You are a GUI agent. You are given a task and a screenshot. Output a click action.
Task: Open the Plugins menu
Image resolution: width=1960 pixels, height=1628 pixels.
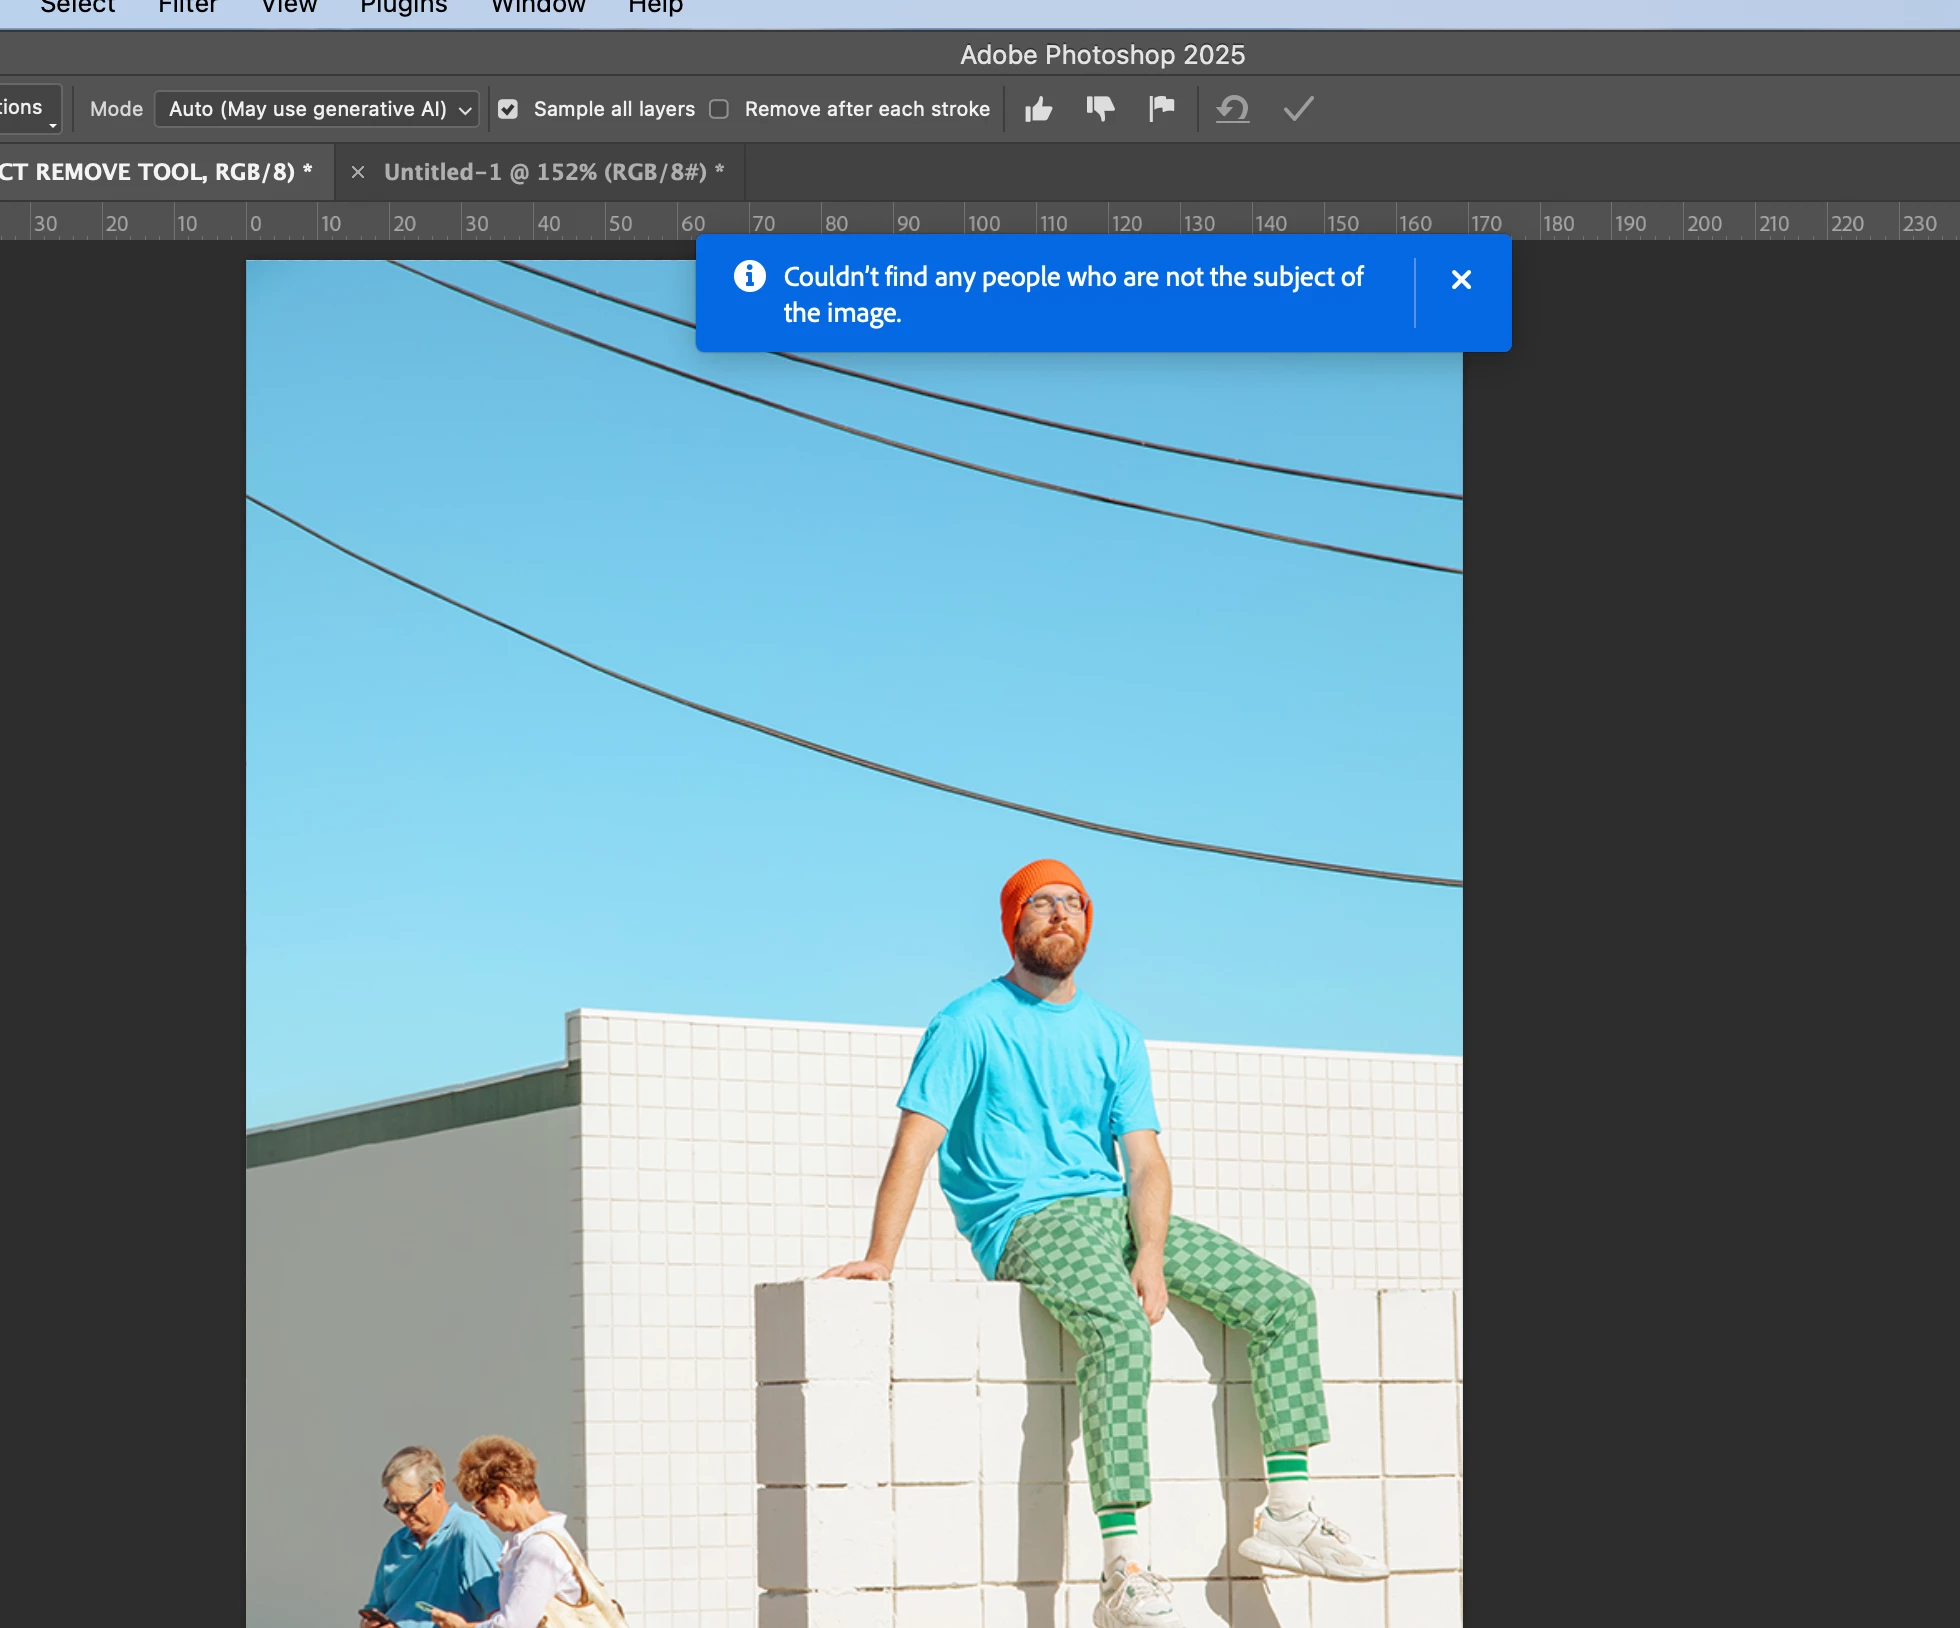[403, 7]
